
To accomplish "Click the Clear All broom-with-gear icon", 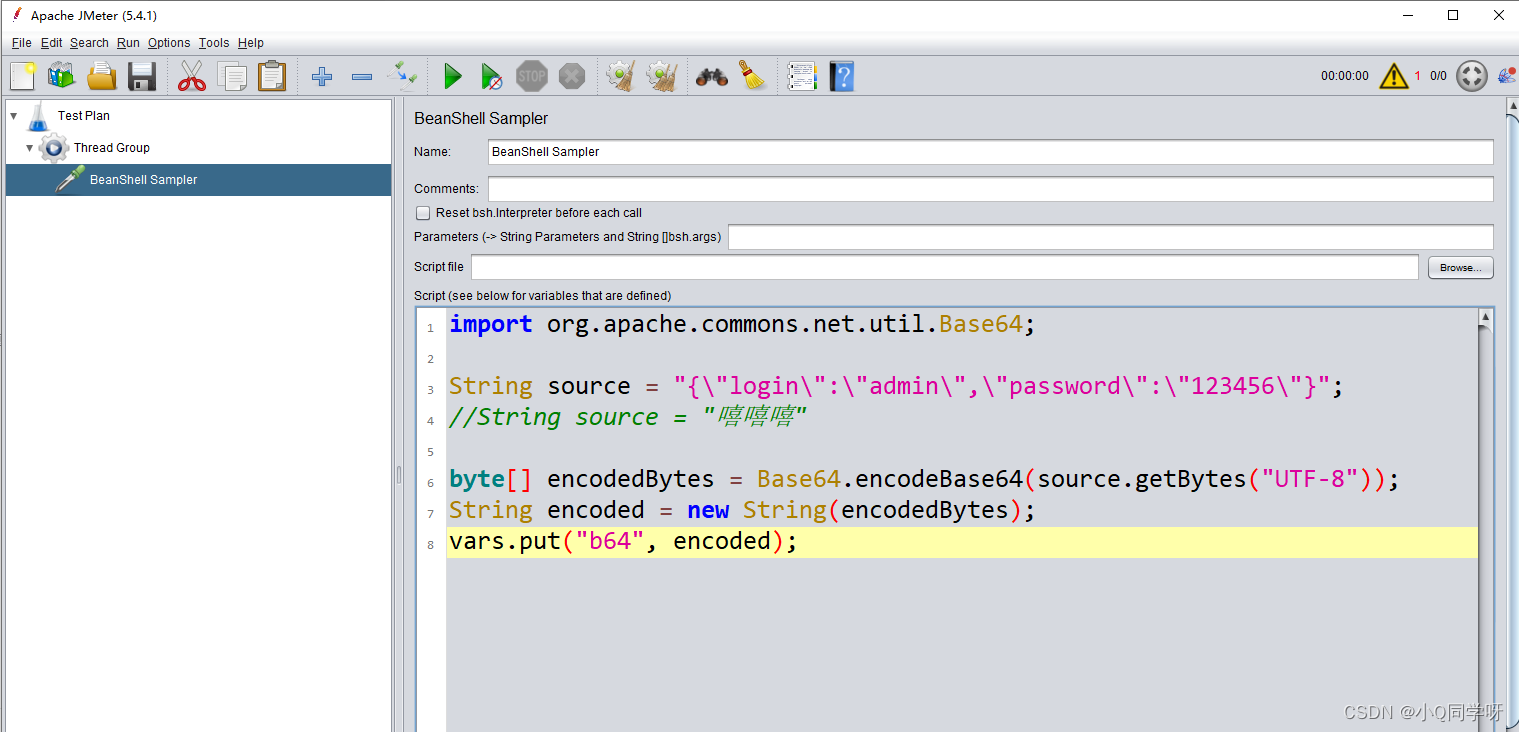I will point(659,75).
